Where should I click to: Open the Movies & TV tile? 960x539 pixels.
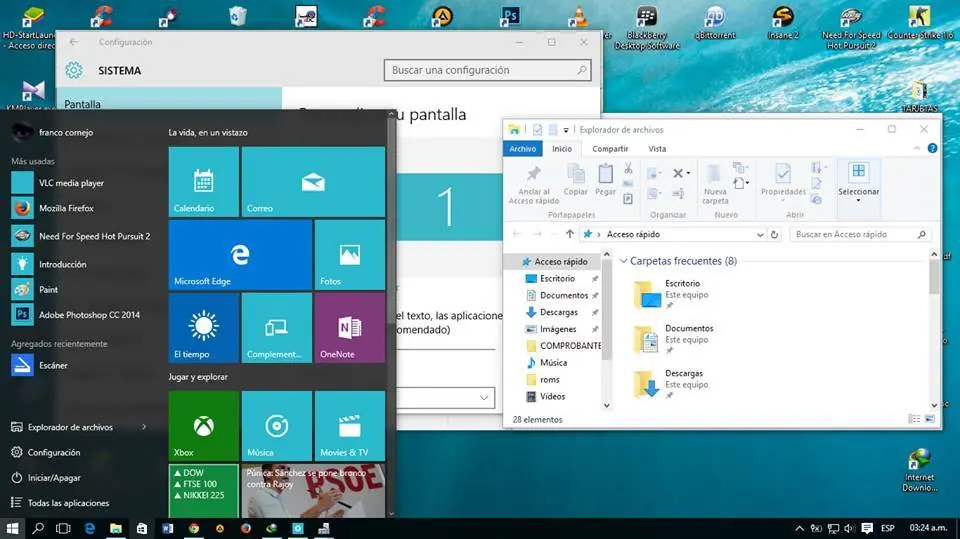350,426
